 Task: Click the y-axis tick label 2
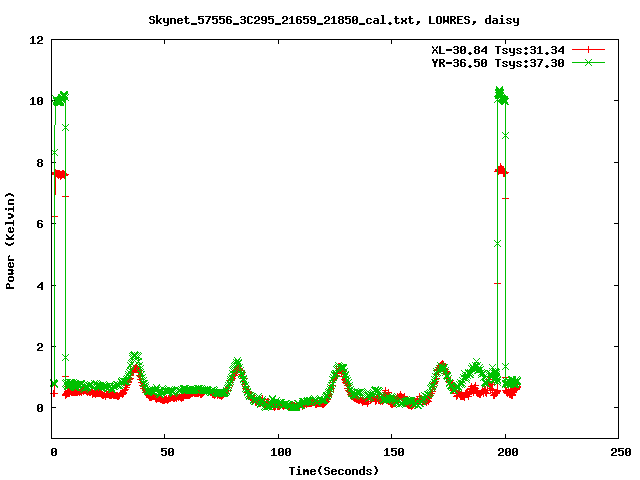(40, 347)
